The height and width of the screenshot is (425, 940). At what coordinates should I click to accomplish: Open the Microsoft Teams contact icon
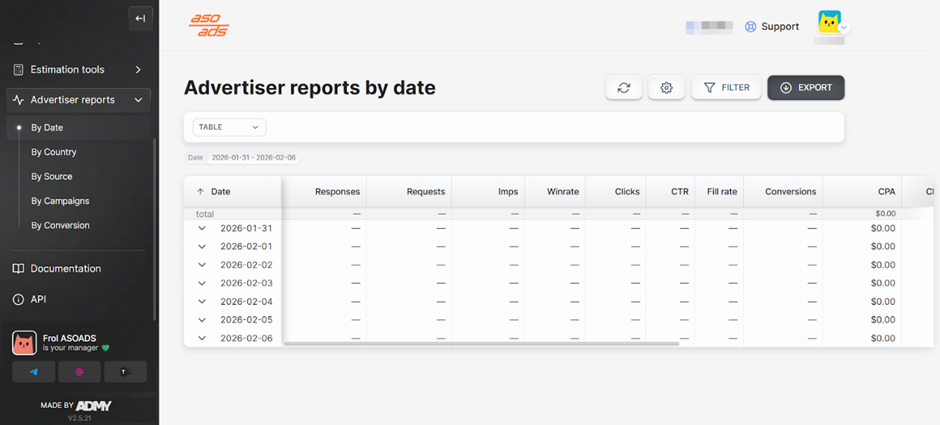point(125,372)
